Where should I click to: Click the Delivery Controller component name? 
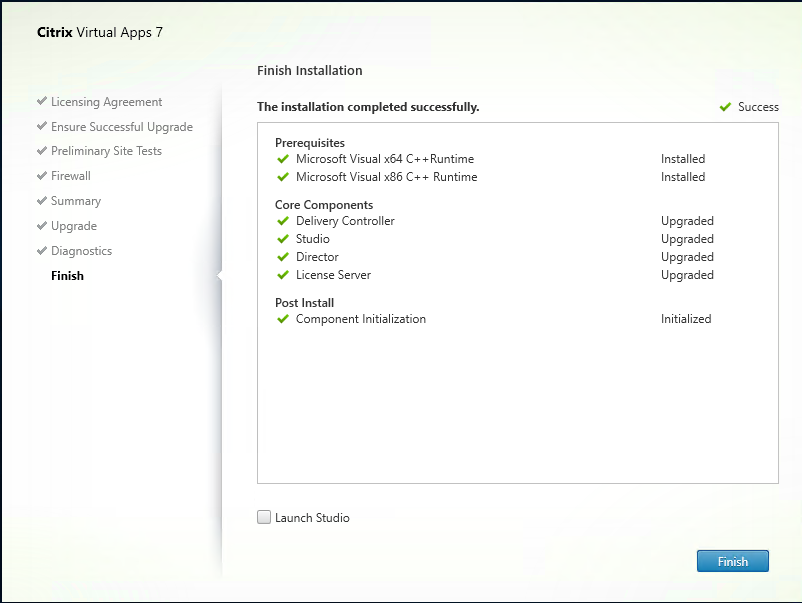point(345,221)
